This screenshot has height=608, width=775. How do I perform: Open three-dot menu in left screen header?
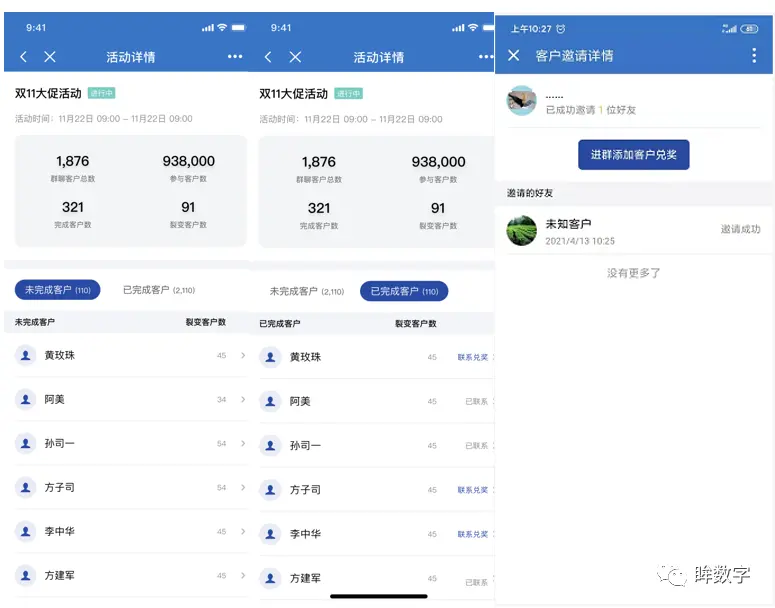(235, 57)
